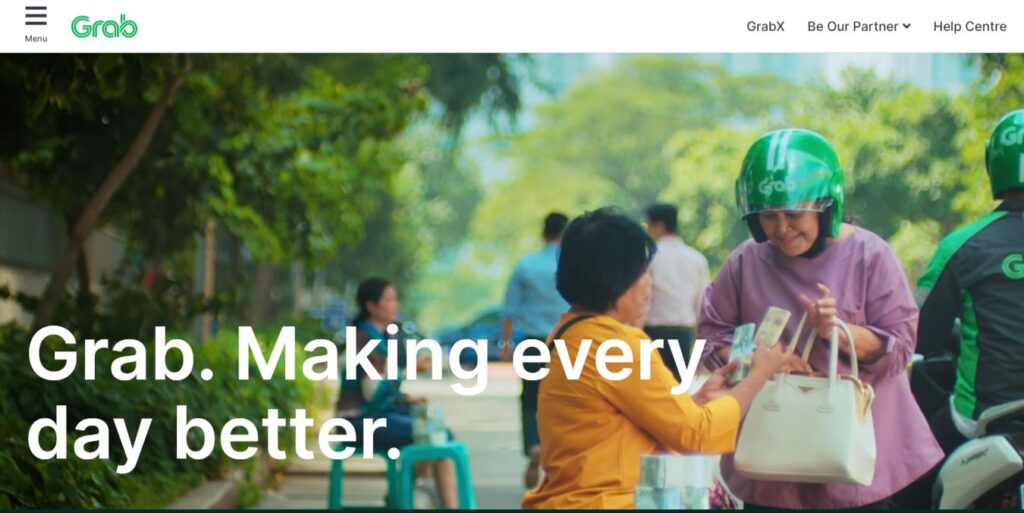Click the partial green helmet at right edge
This screenshot has height=513, width=1024.
[x=1006, y=155]
